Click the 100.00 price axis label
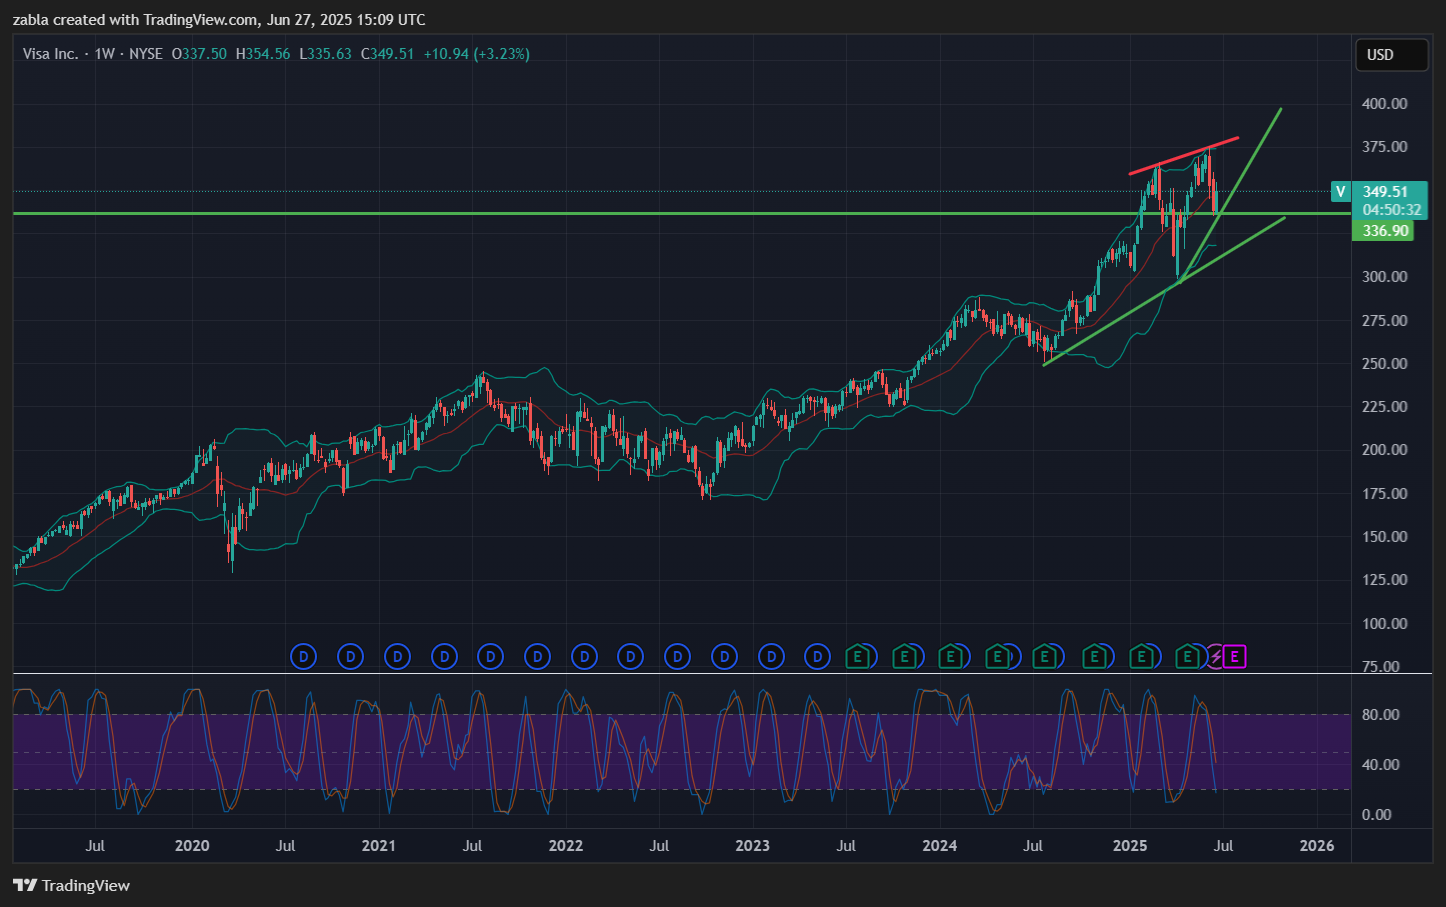This screenshot has width=1446, height=907. (1385, 624)
